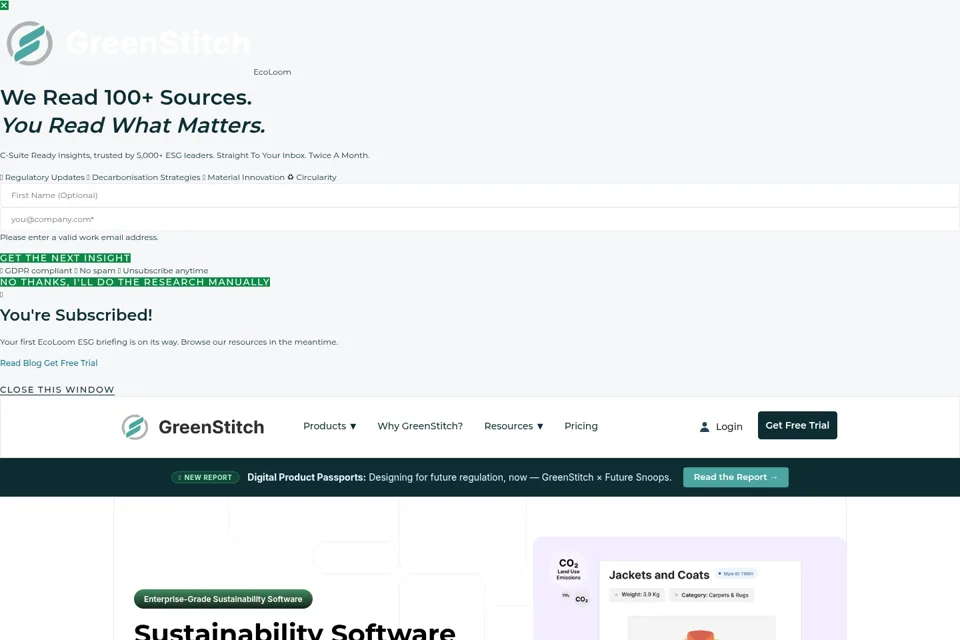Click the large GreenStitch logo in popup
960x640 pixels.
[x=128, y=43]
